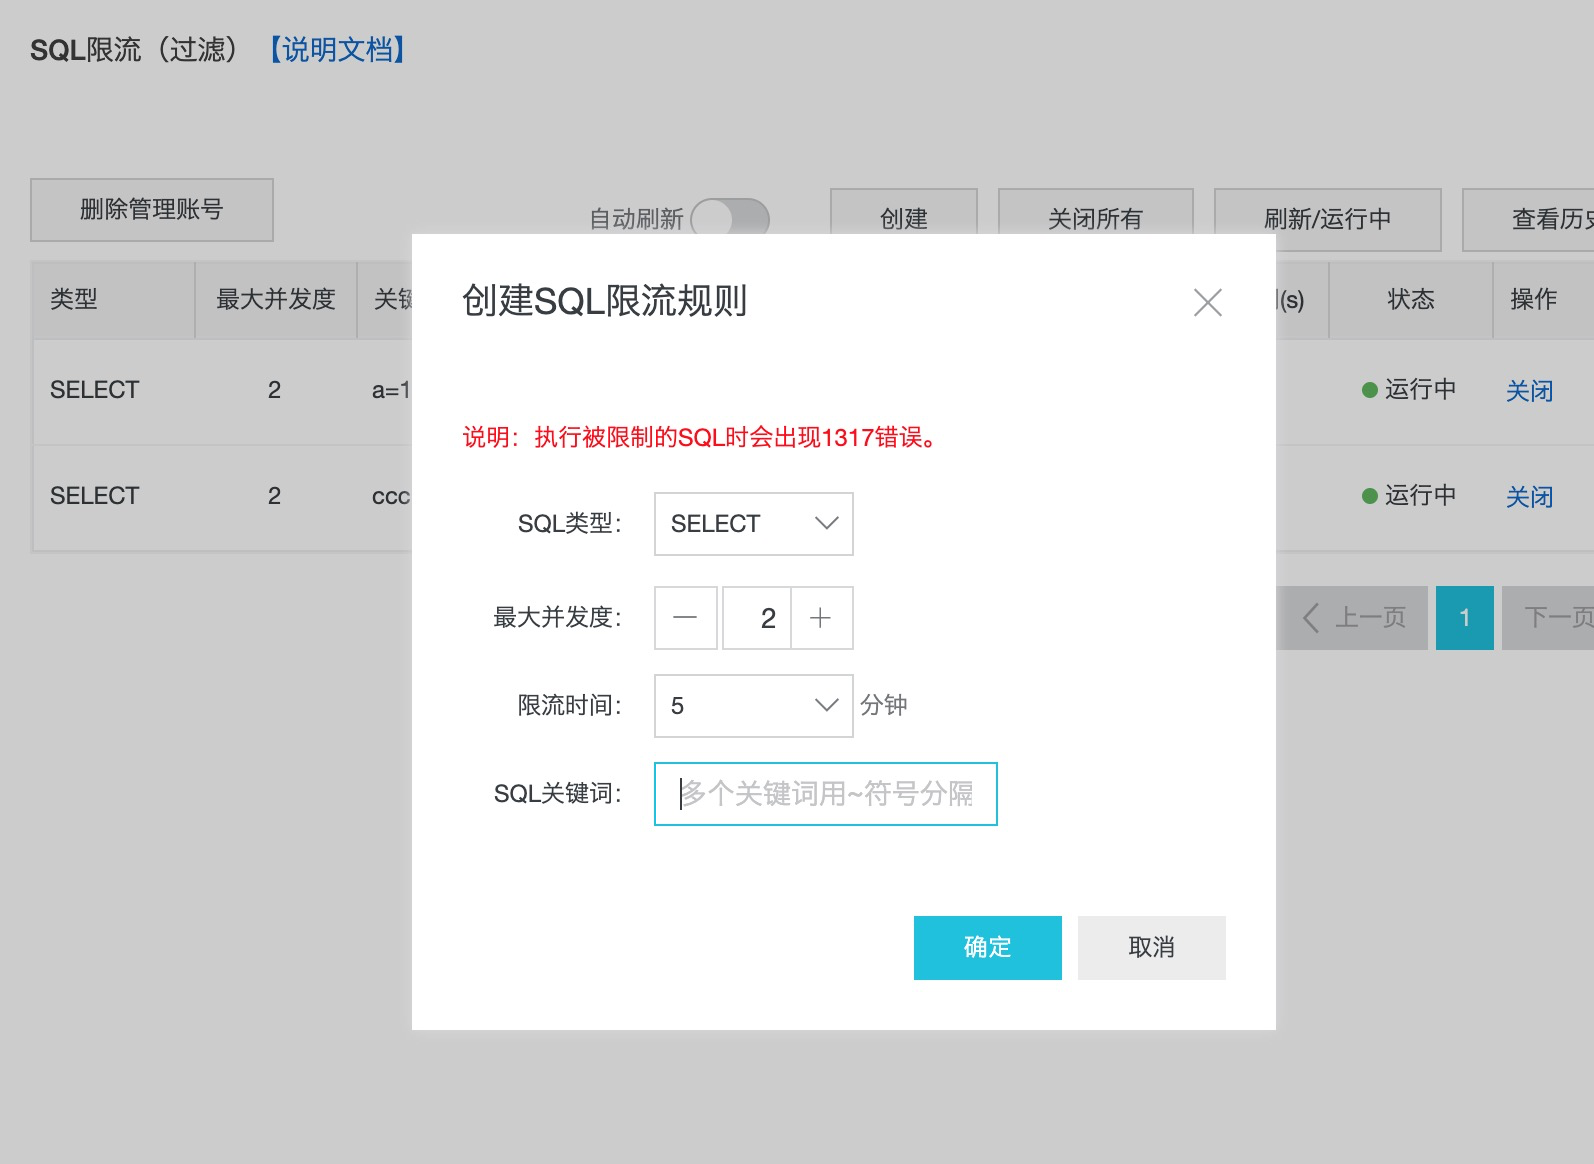This screenshot has width=1594, height=1164.
Task: Cancel the dialog with 取消 button
Action: click(1152, 948)
